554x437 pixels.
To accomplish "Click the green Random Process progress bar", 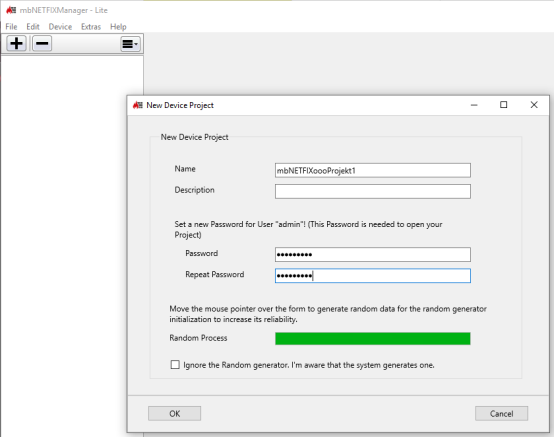I will point(373,338).
